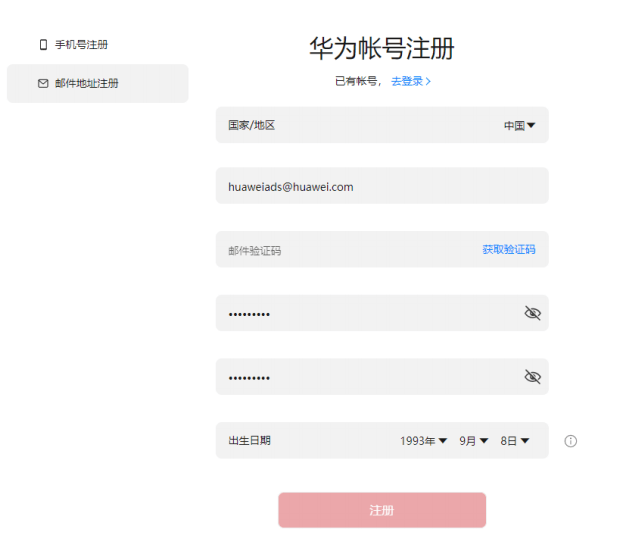
Task: Open the 8日 birth day dropdown
Action: [514, 441]
